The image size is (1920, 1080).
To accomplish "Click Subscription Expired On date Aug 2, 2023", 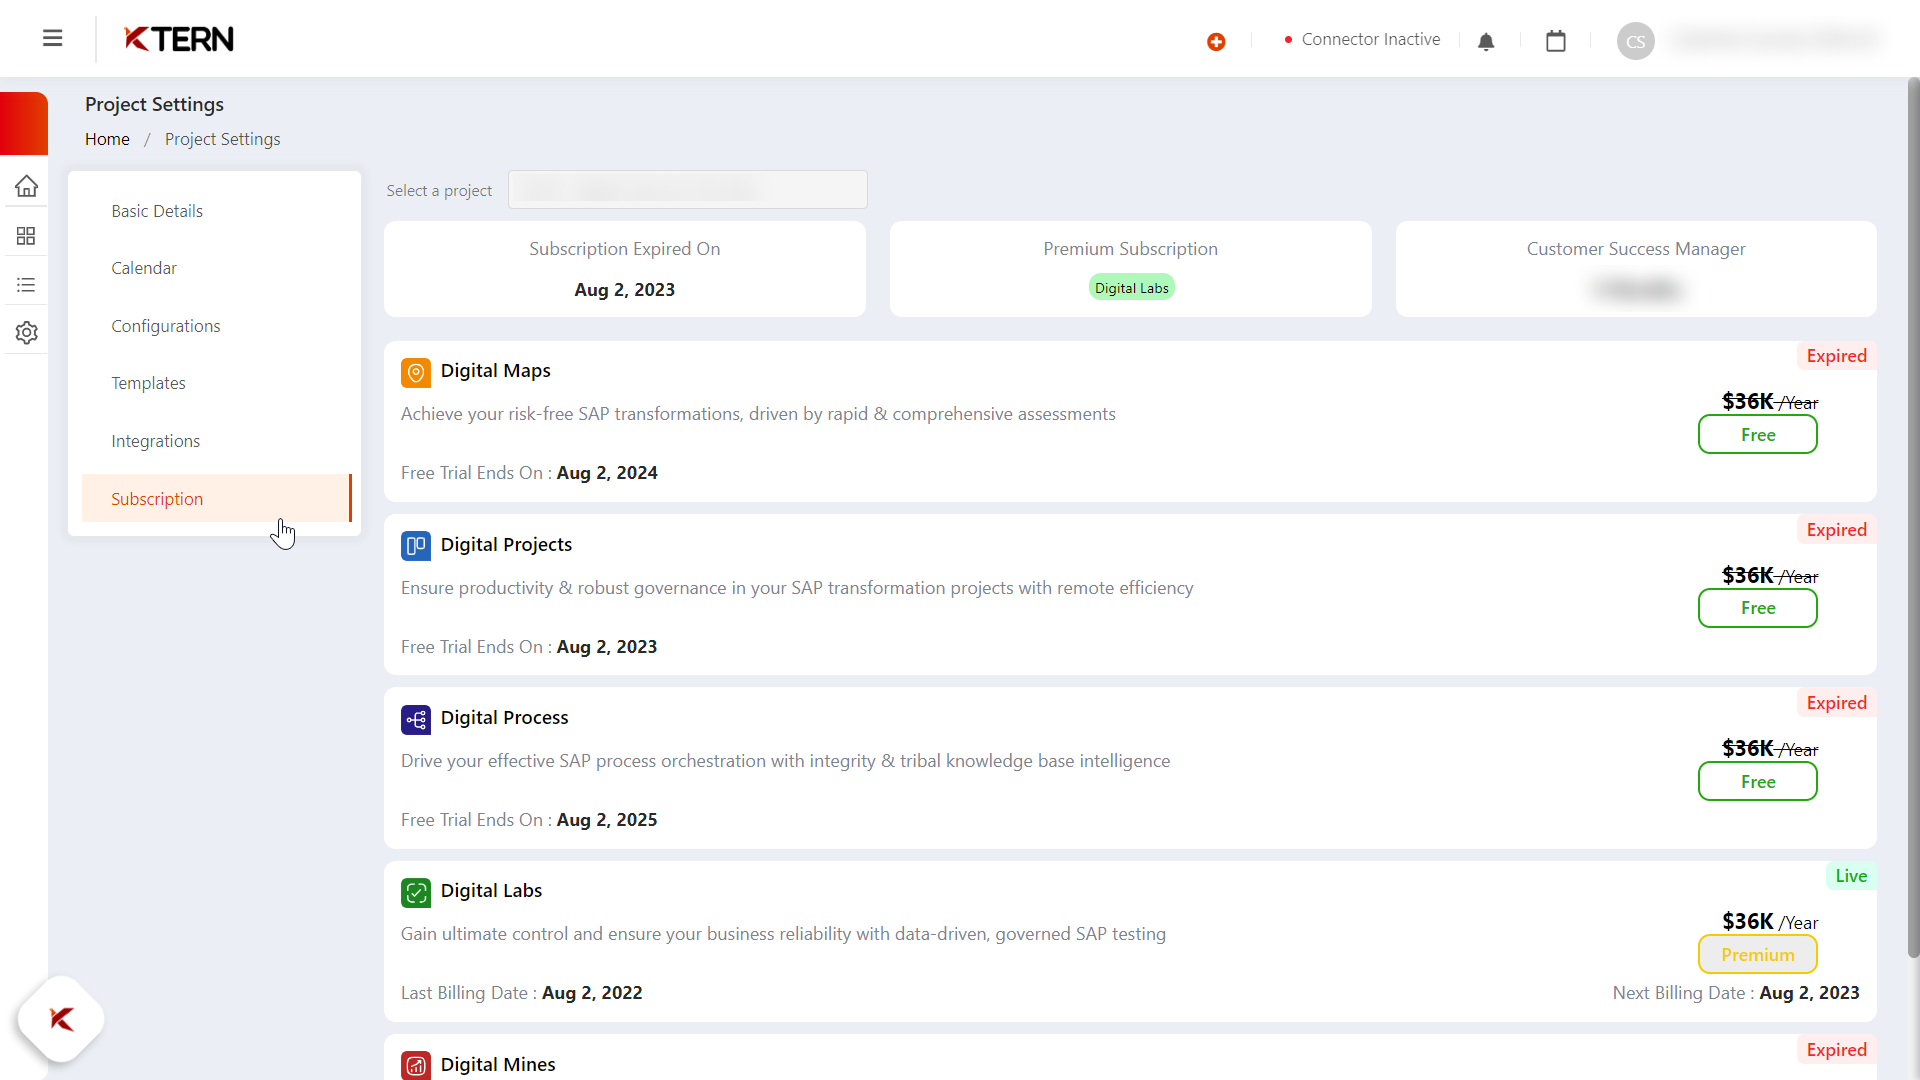I will click(x=624, y=289).
